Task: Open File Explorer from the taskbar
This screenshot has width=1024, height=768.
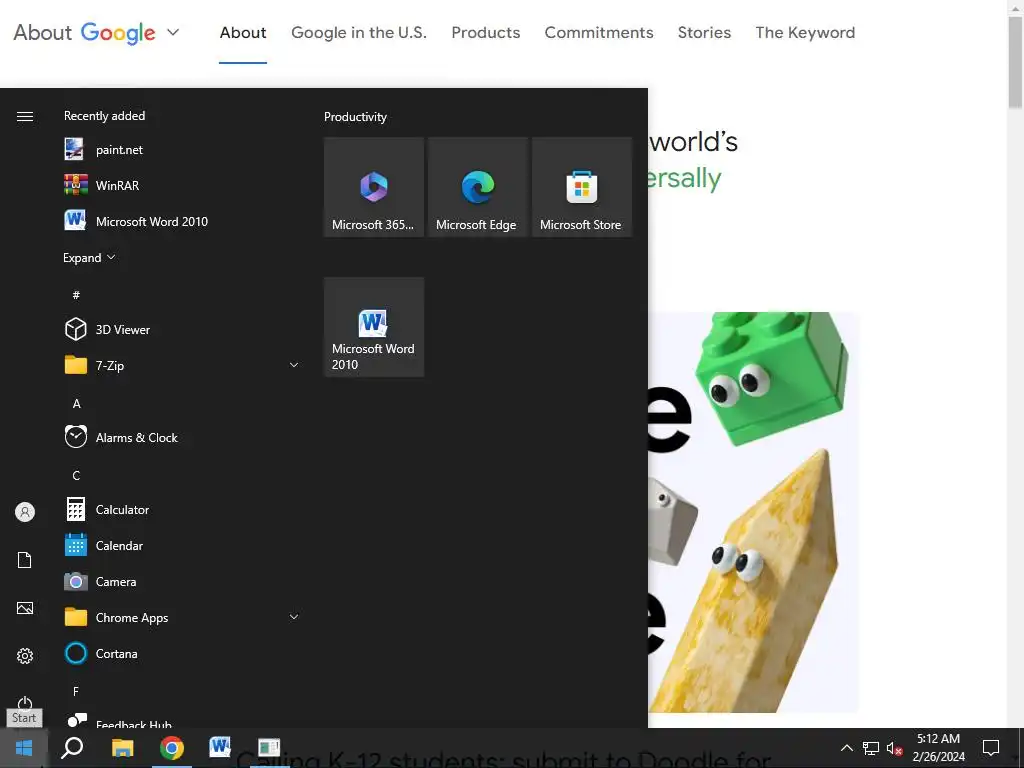Action: [x=122, y=748]
